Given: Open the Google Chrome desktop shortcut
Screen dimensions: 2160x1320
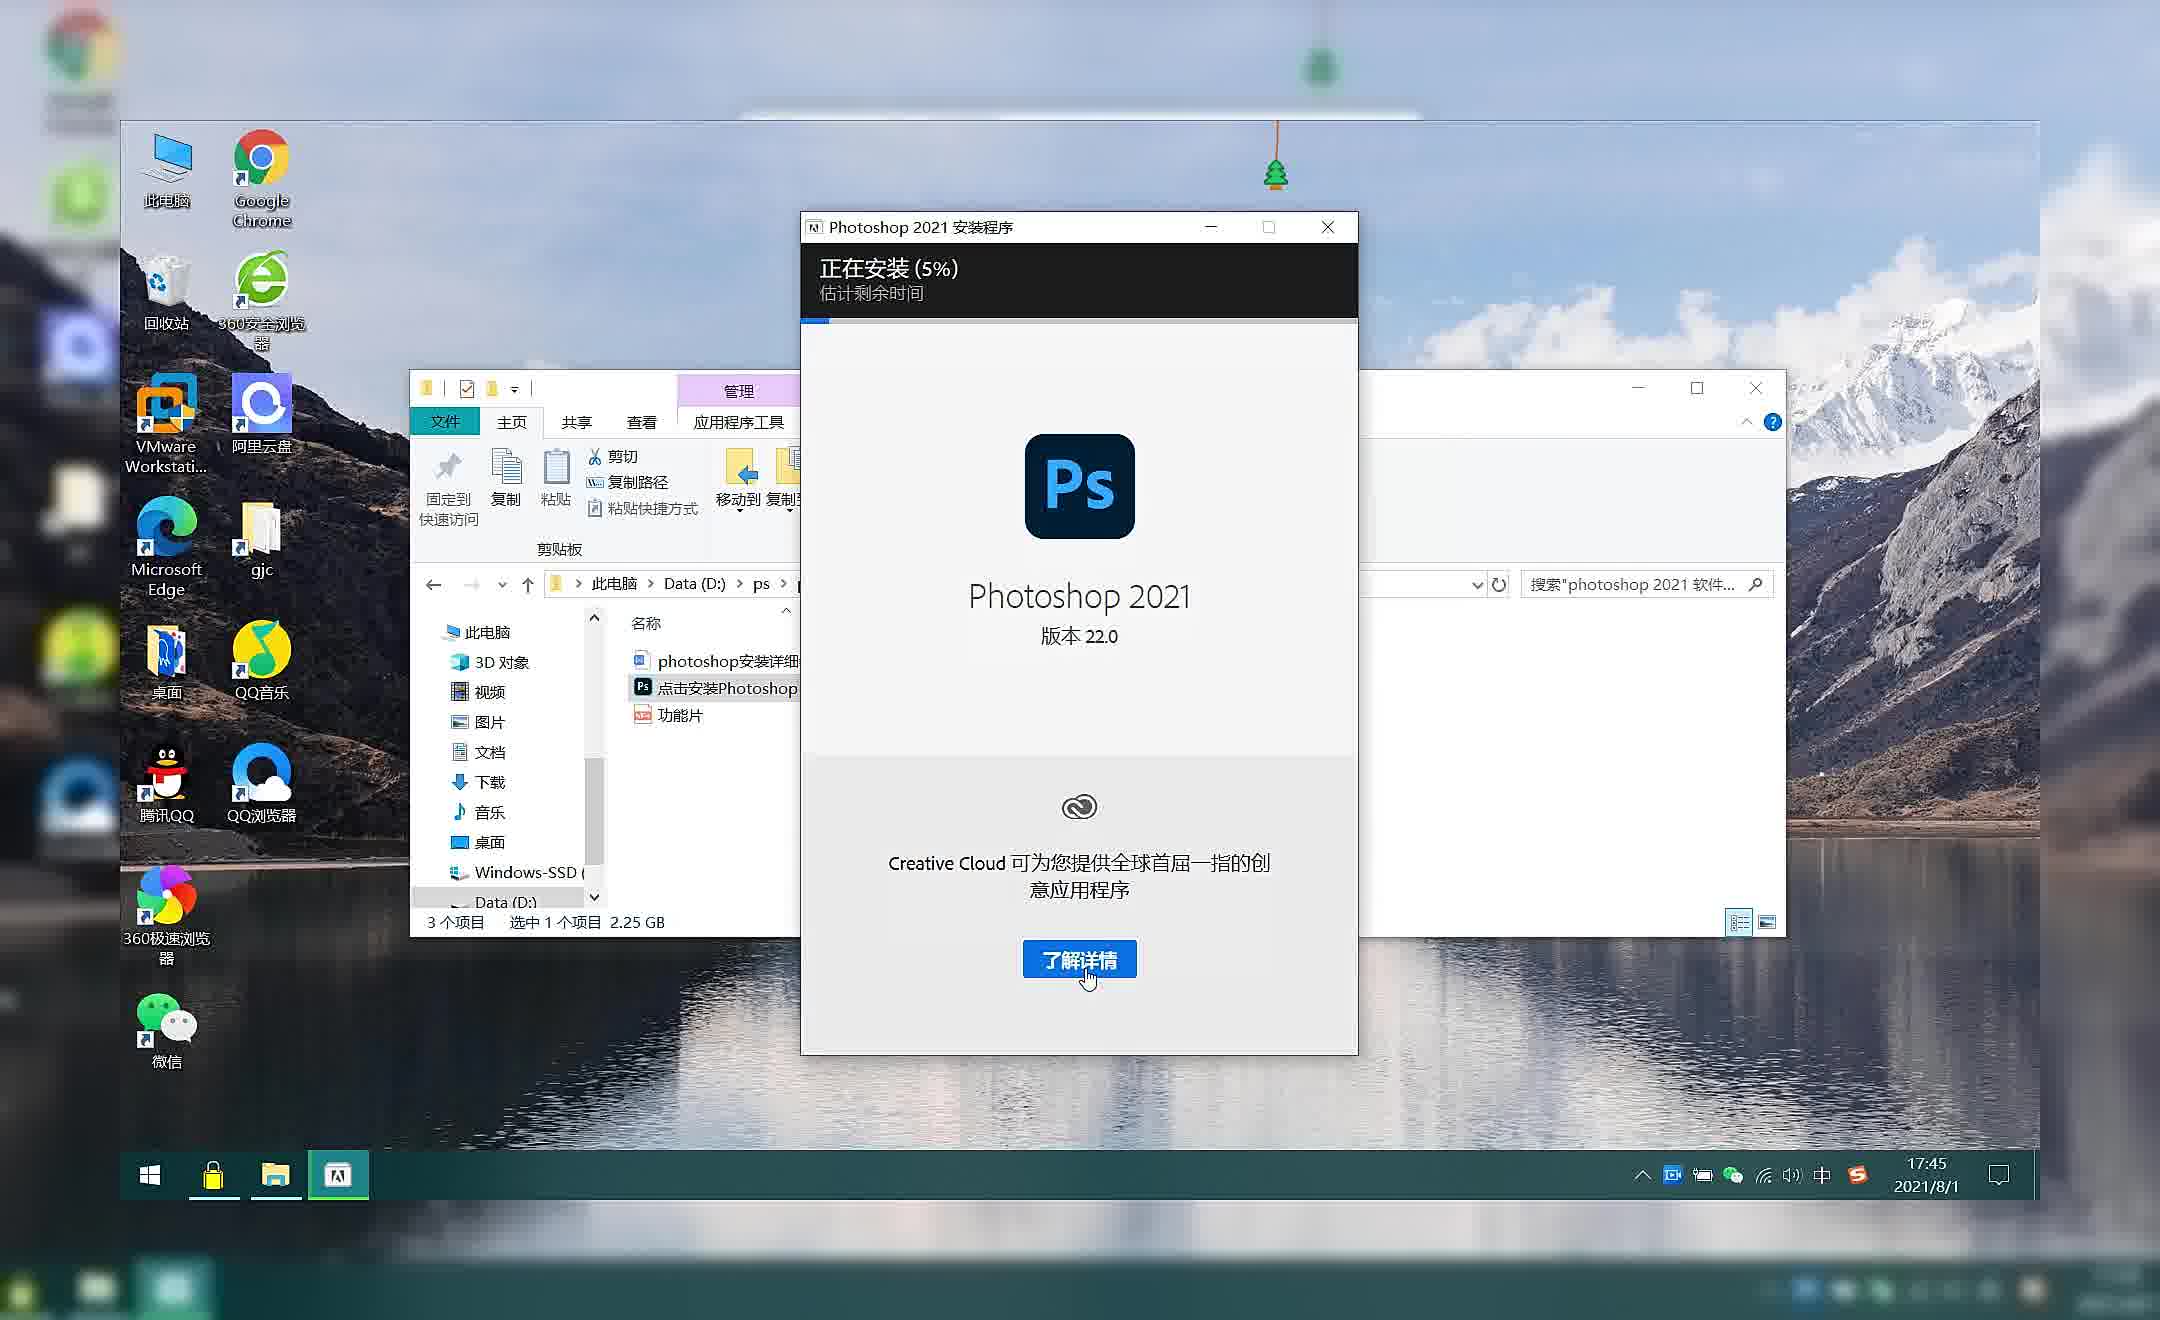Looking at the screenshot, I should coord(261,178).
